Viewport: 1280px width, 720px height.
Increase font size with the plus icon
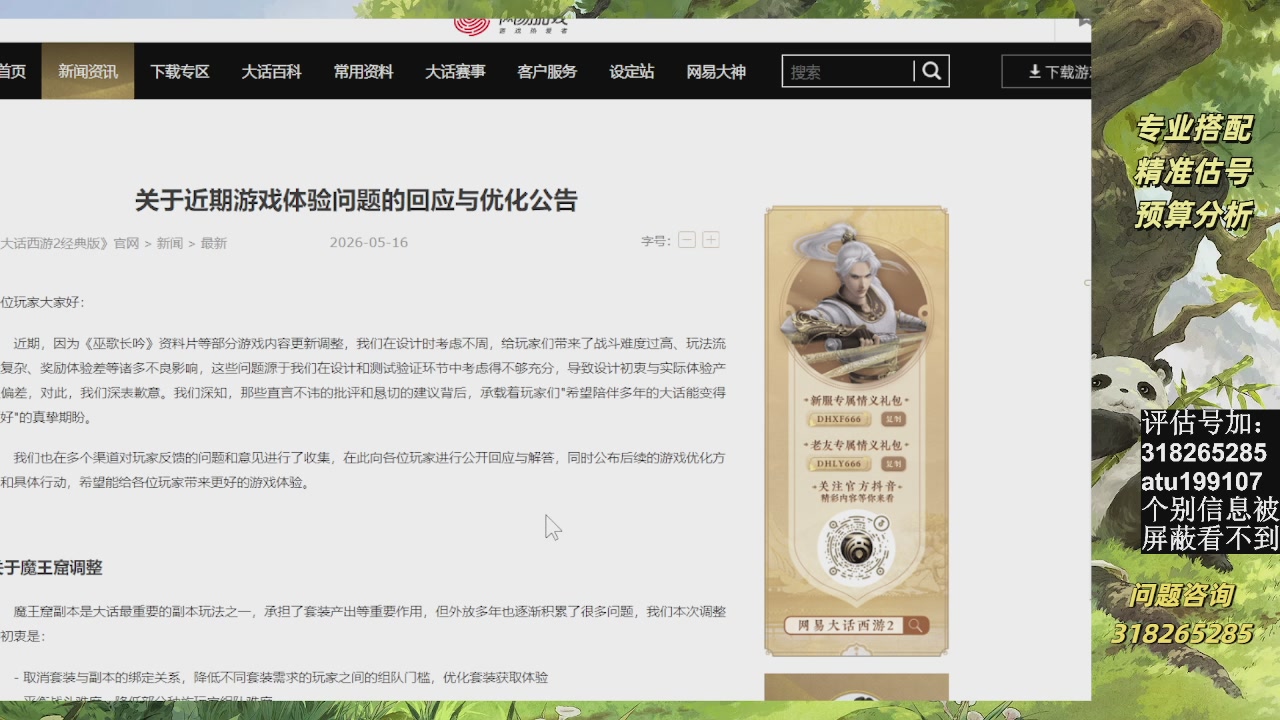coord(711,240)
